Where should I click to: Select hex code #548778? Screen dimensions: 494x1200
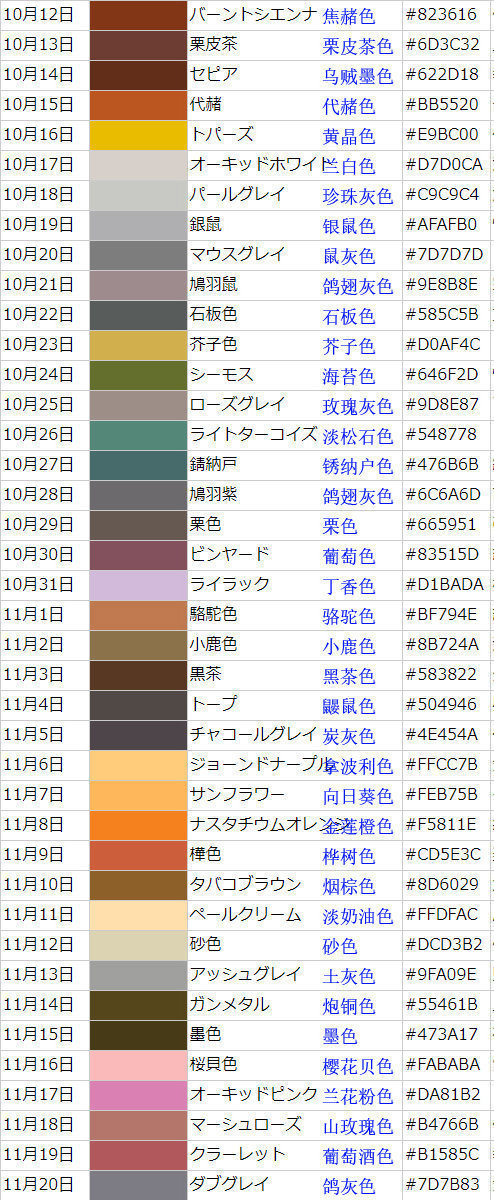441,434
